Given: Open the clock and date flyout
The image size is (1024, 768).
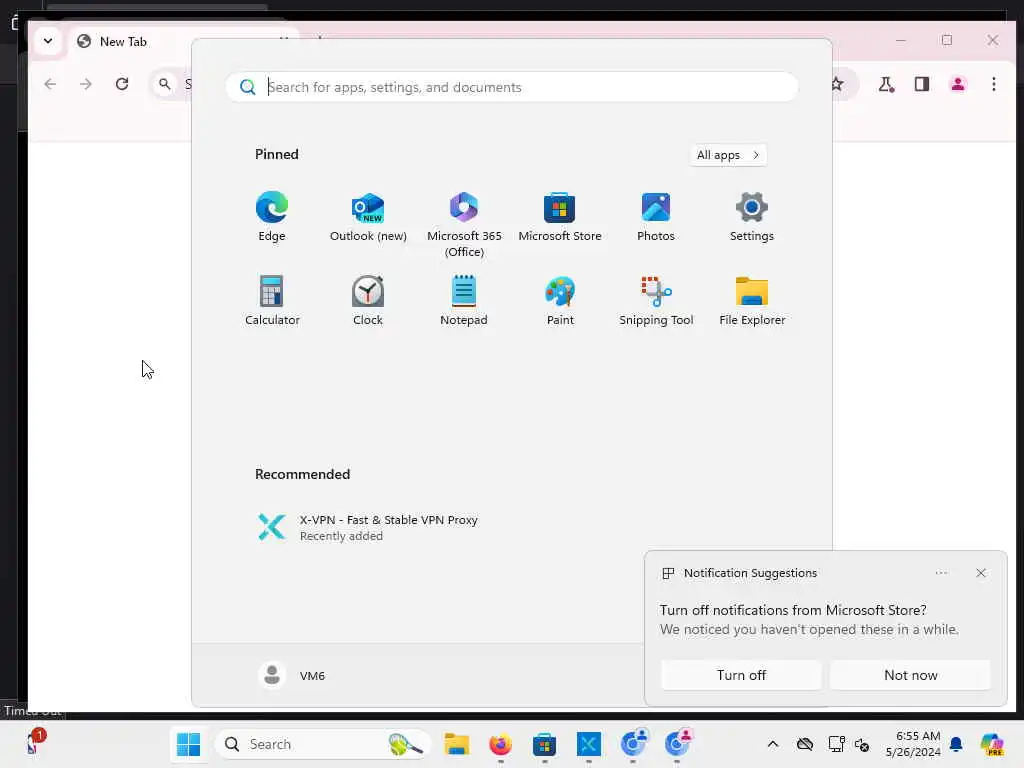Looking at the screenshot, I should point(913,744).
